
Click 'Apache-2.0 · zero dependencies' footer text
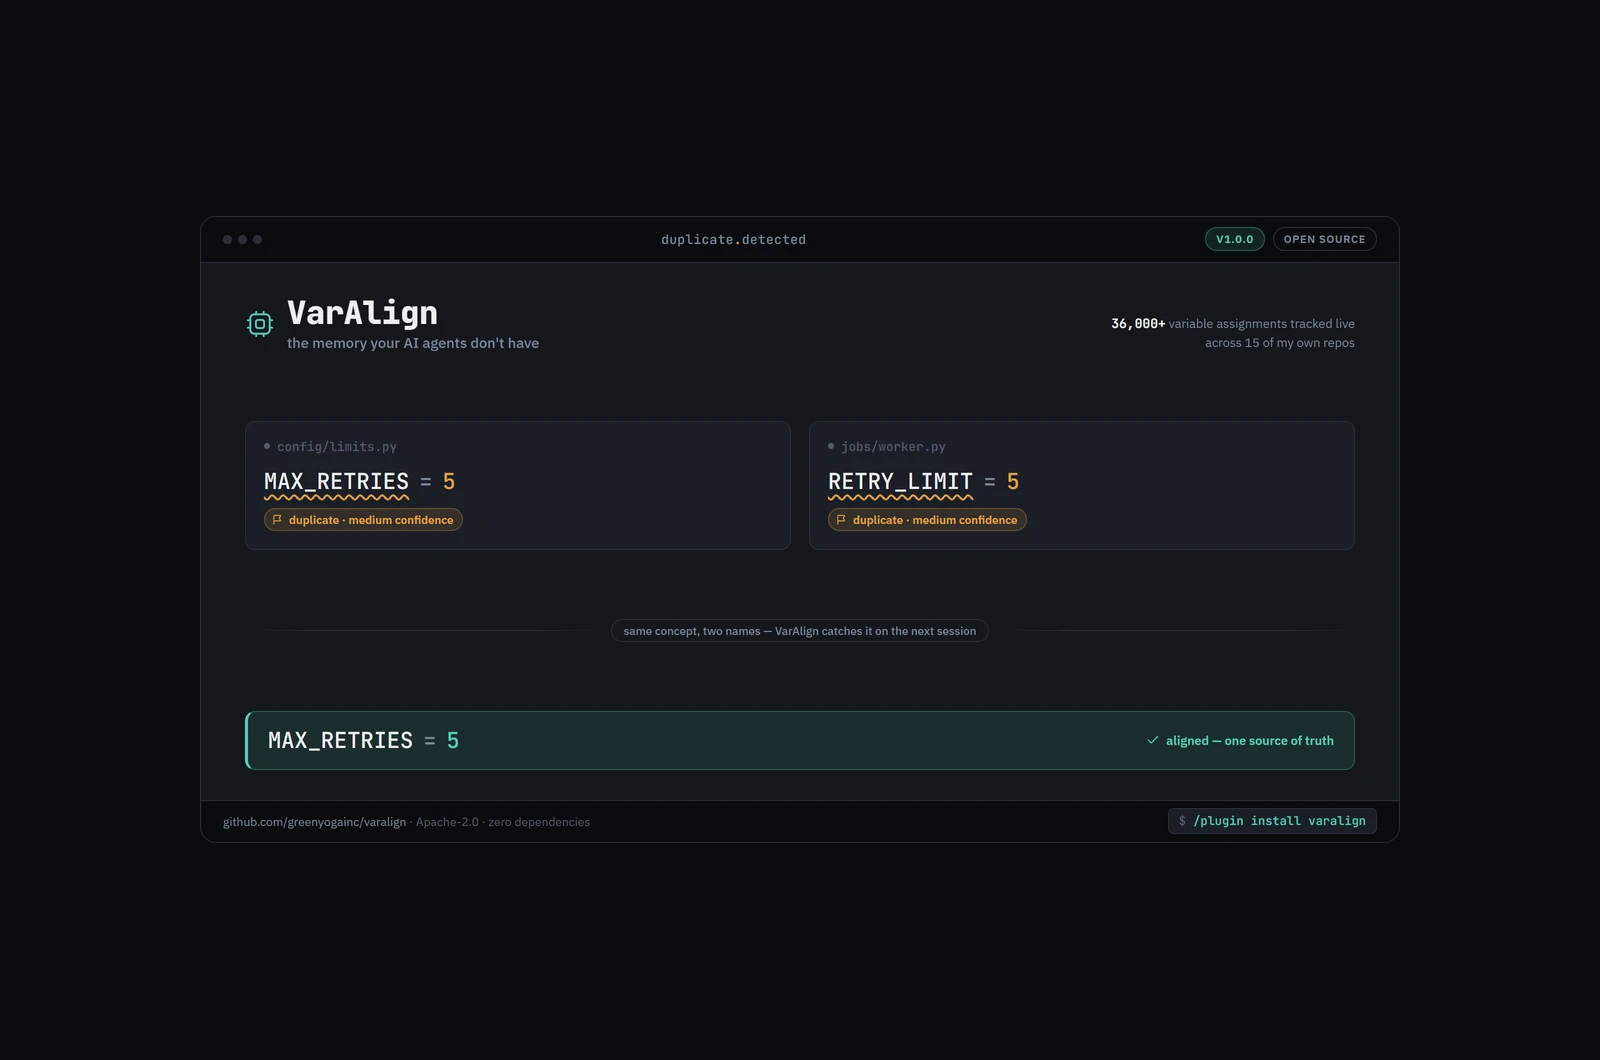(x=503, y=822)
